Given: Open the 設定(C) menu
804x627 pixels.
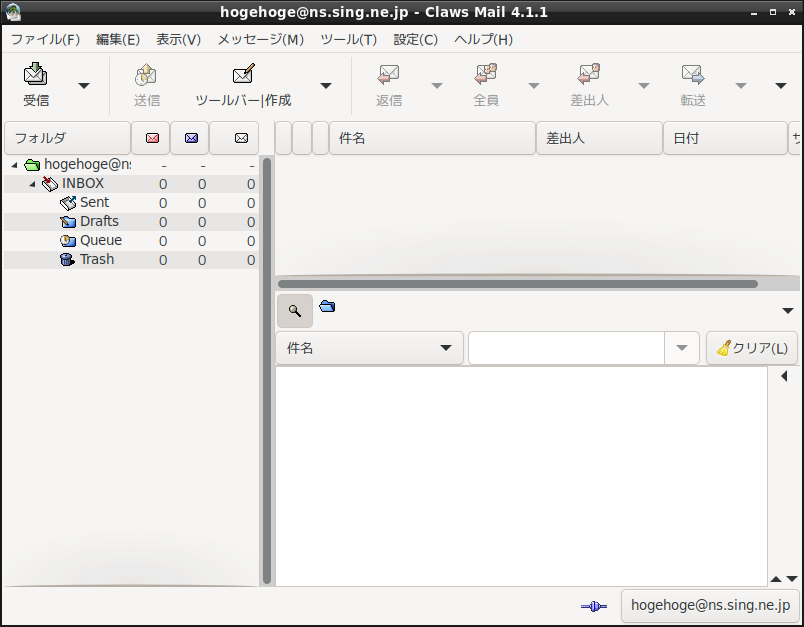Looking at the screenshot, I should click(x=415, y=39).
